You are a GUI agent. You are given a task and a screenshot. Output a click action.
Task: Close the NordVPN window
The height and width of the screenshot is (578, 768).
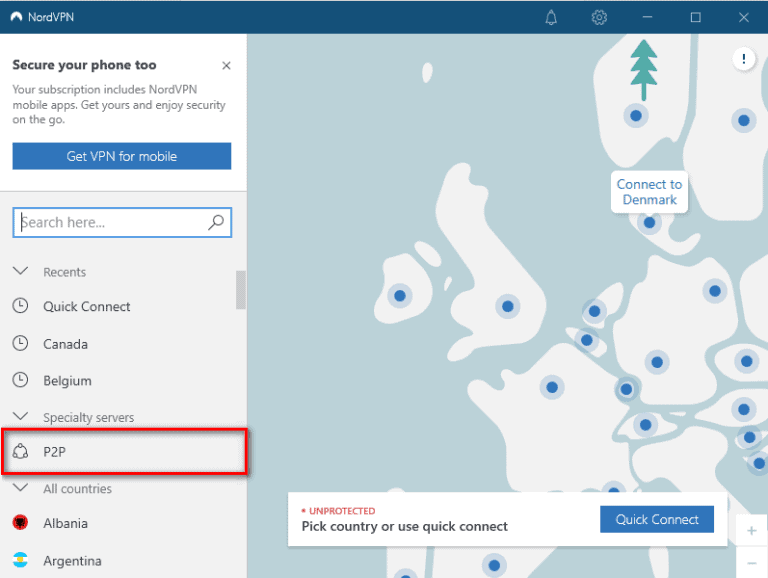coord(744,17)
